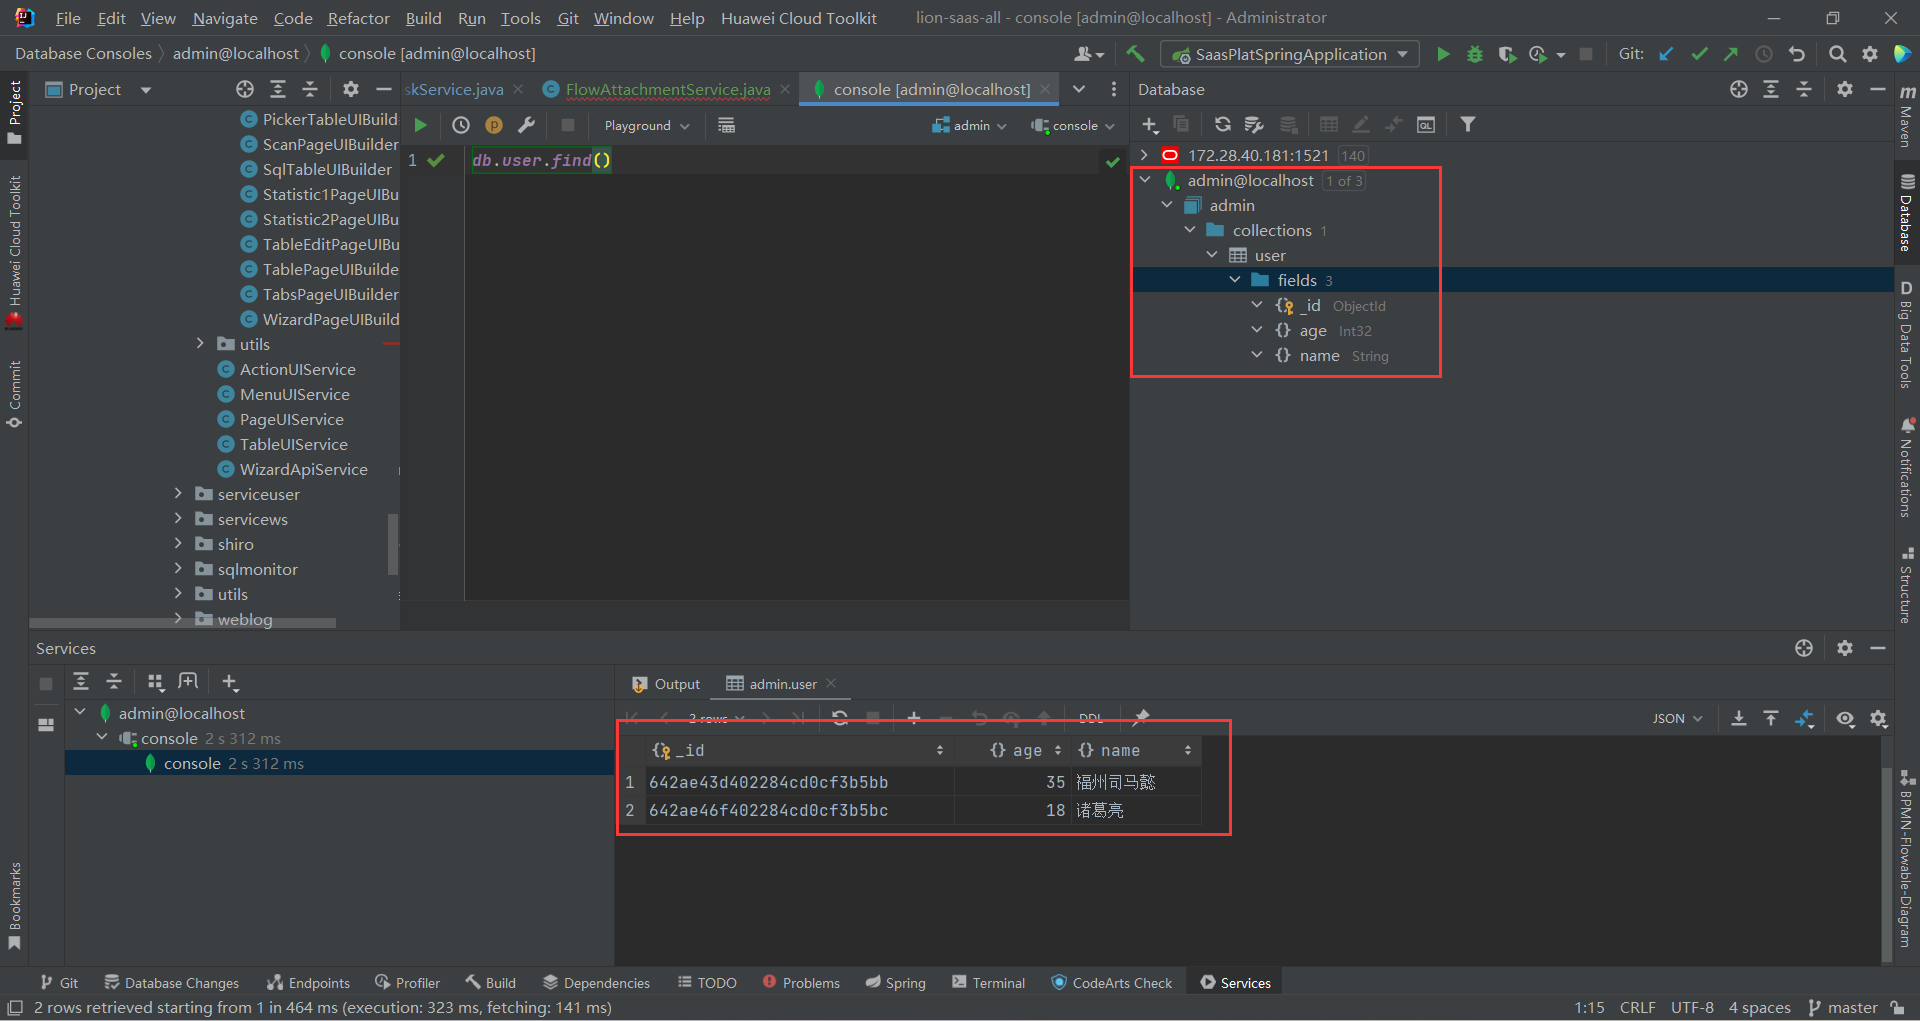
Task: Select the name field in the user collection
Action: tap(1319, 356)
